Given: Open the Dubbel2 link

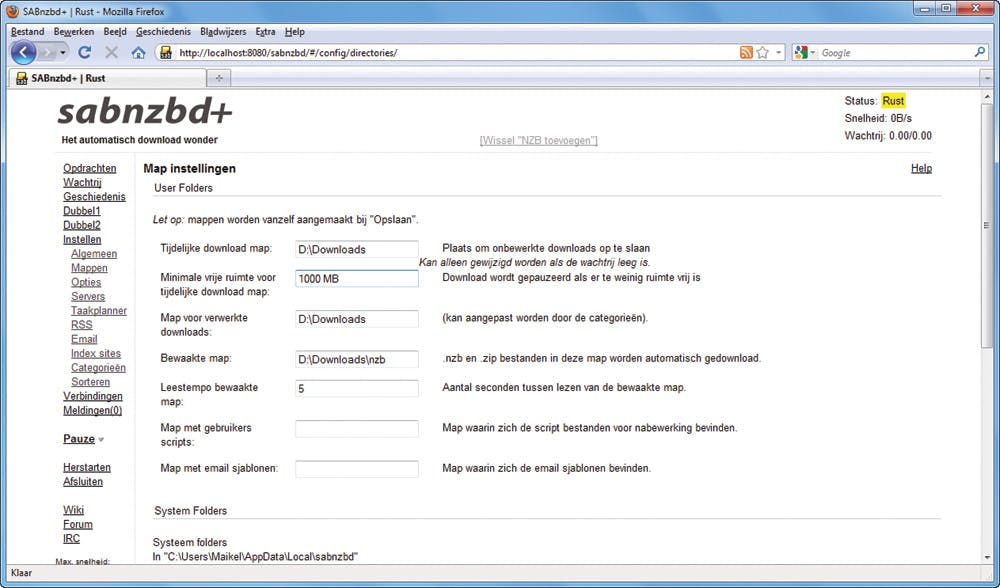Looking at the screenshot, I should pos(82,225).
